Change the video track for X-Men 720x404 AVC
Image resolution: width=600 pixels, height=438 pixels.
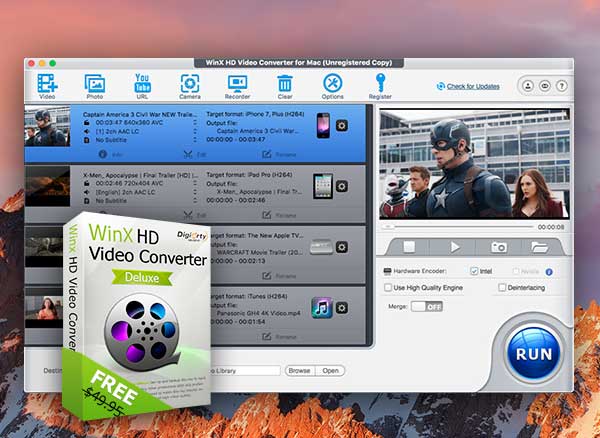(195, 184)
